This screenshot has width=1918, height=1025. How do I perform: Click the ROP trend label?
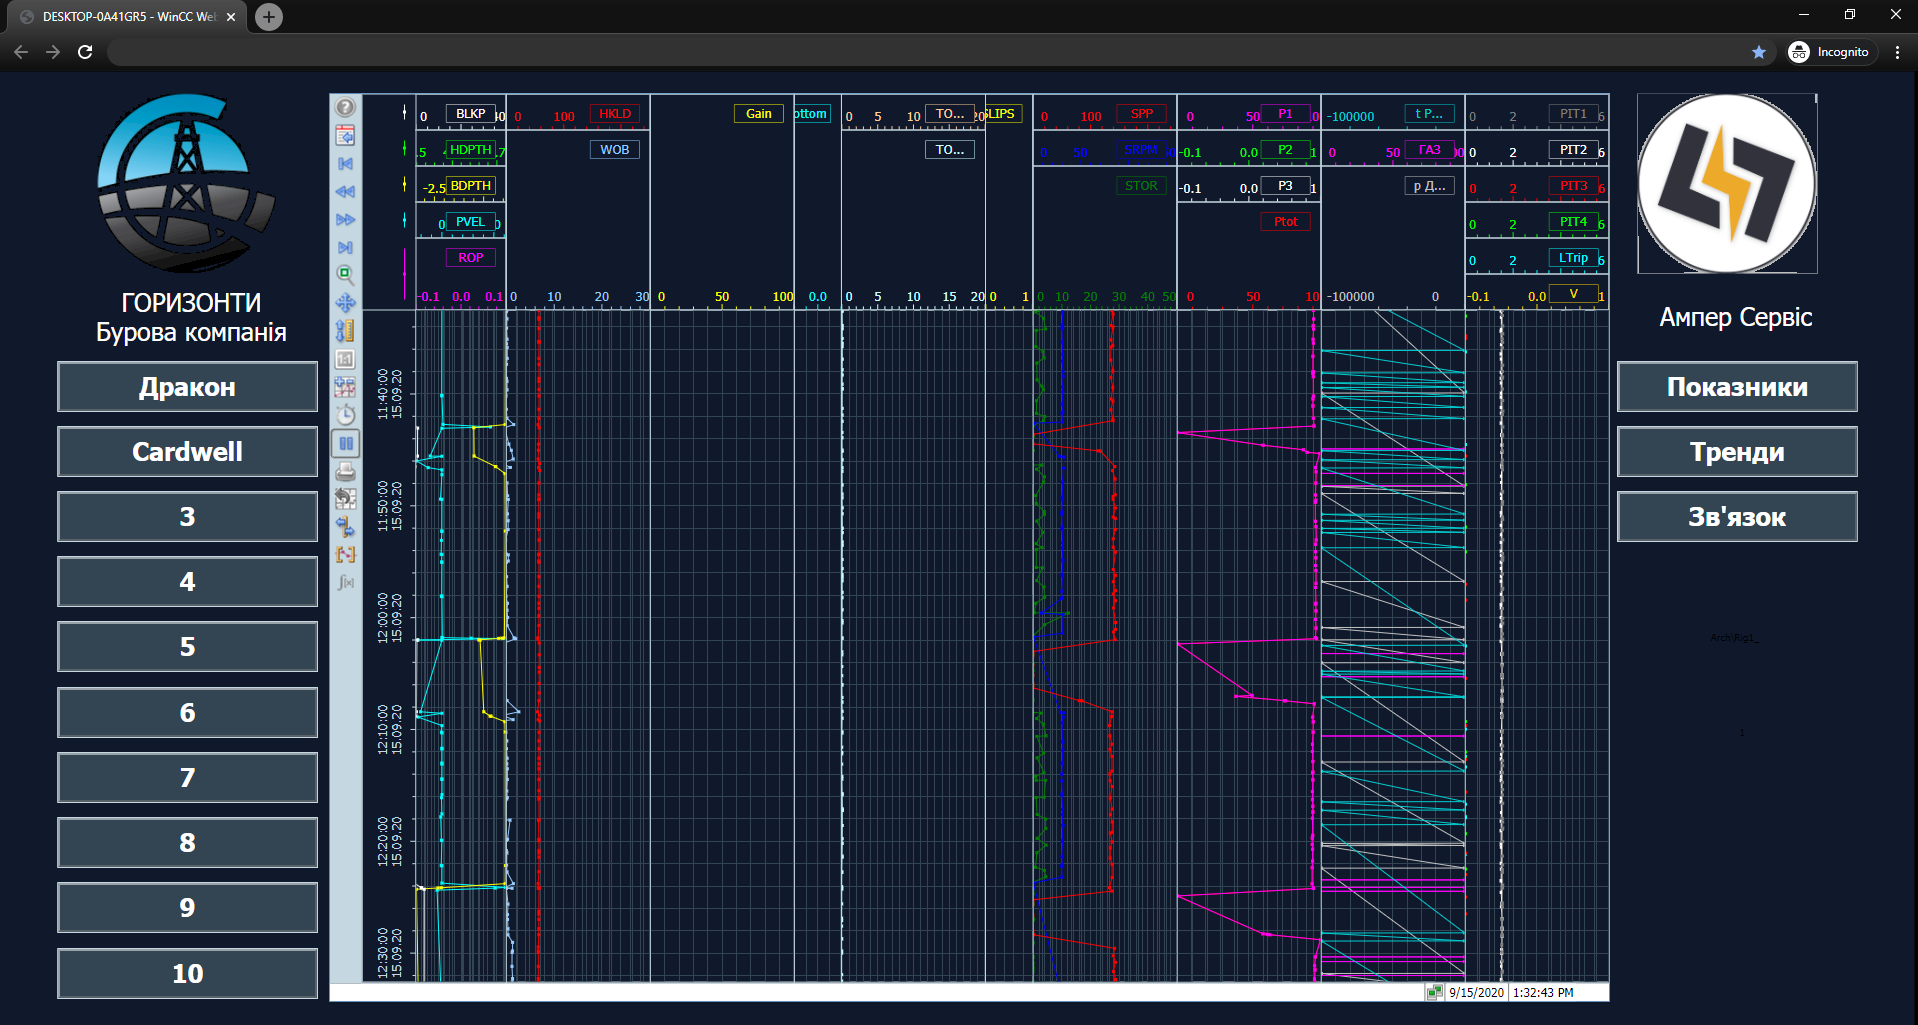tap(470, 258)
